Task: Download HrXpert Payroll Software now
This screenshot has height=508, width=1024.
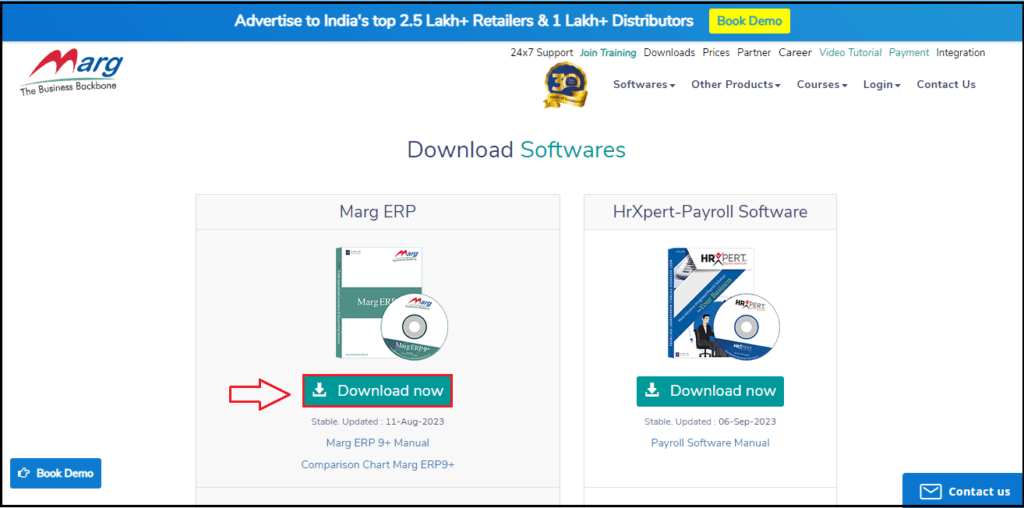Action: [x=710, y=391]
